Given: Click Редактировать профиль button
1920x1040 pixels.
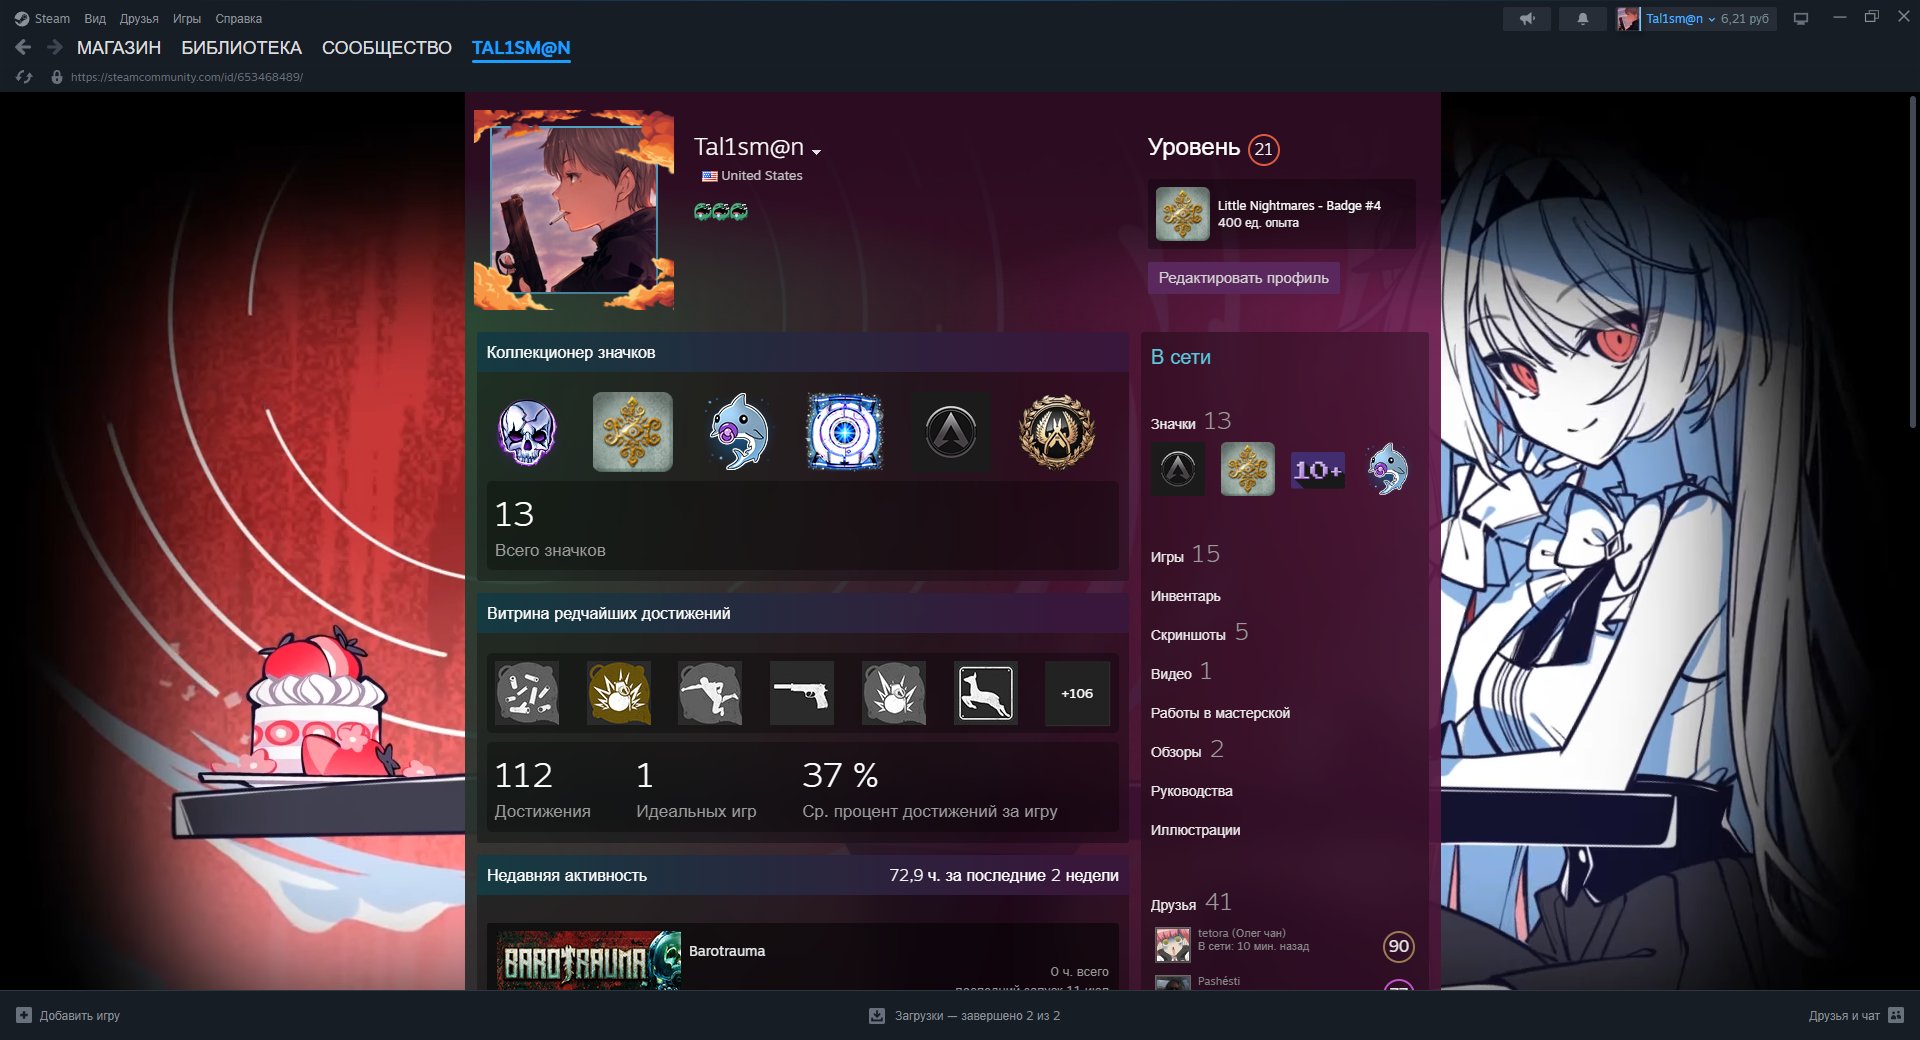Looking at the screenshot, I should 1243,278.
